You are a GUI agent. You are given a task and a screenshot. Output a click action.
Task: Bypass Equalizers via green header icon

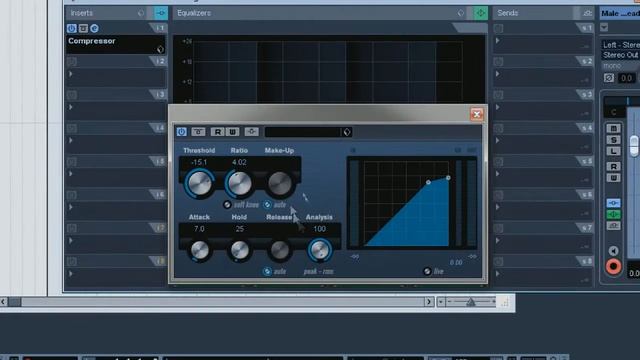[480, 13]
